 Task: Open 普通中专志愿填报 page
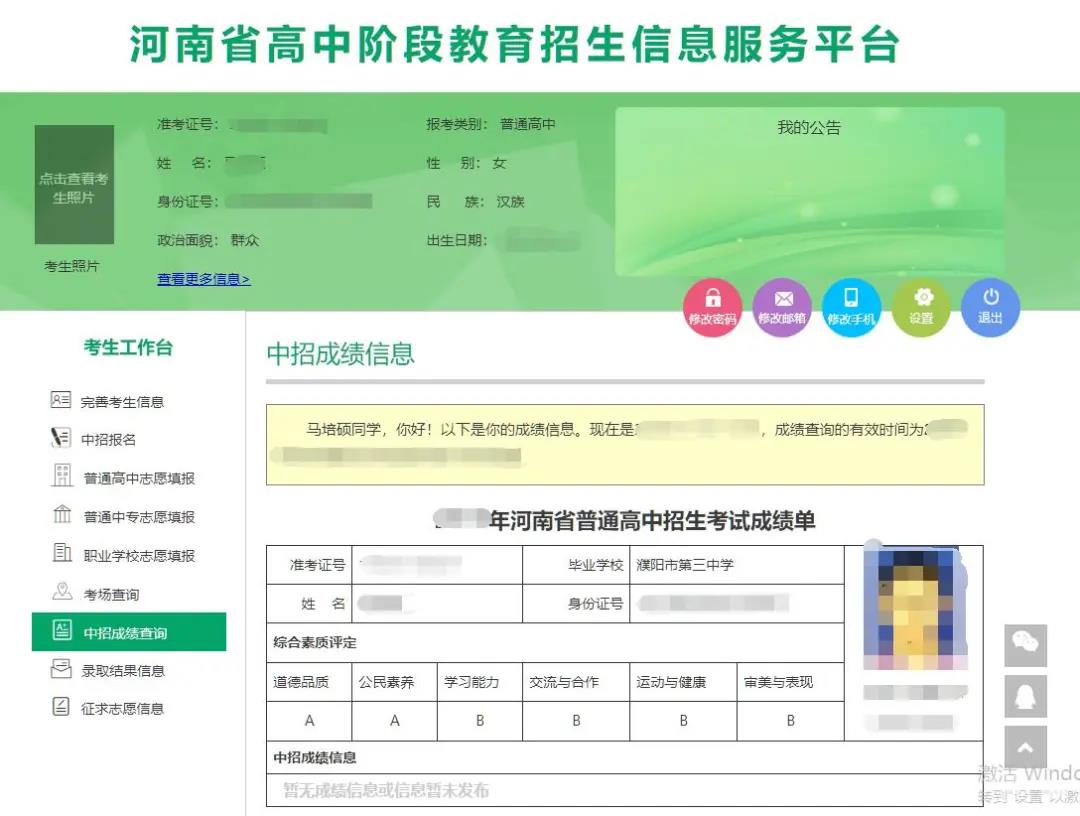tap(138, 517)
